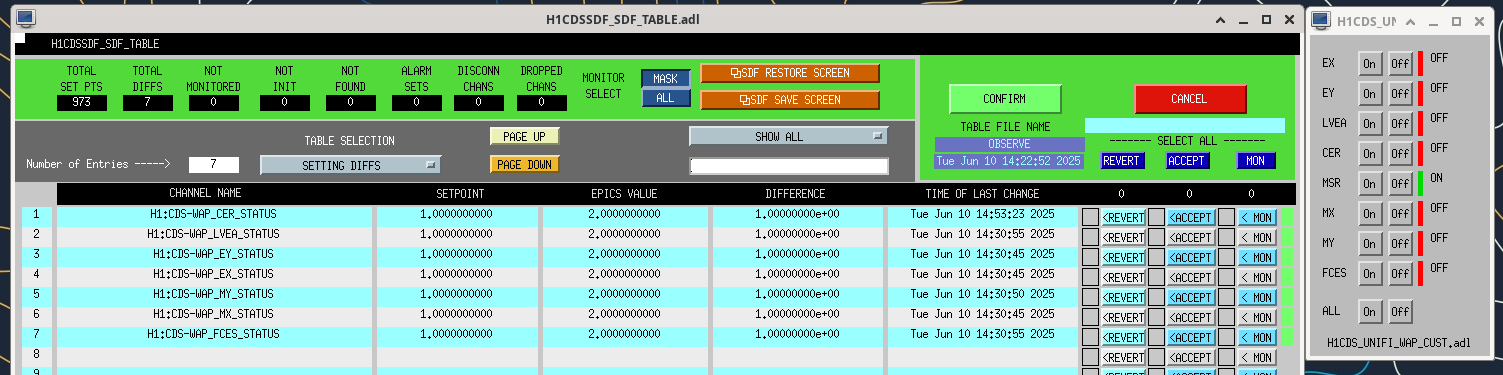Tick monitor checkbox for EX_STATUS row
The width and height of the screenshot is (1503, 375).
(1226, 276)
